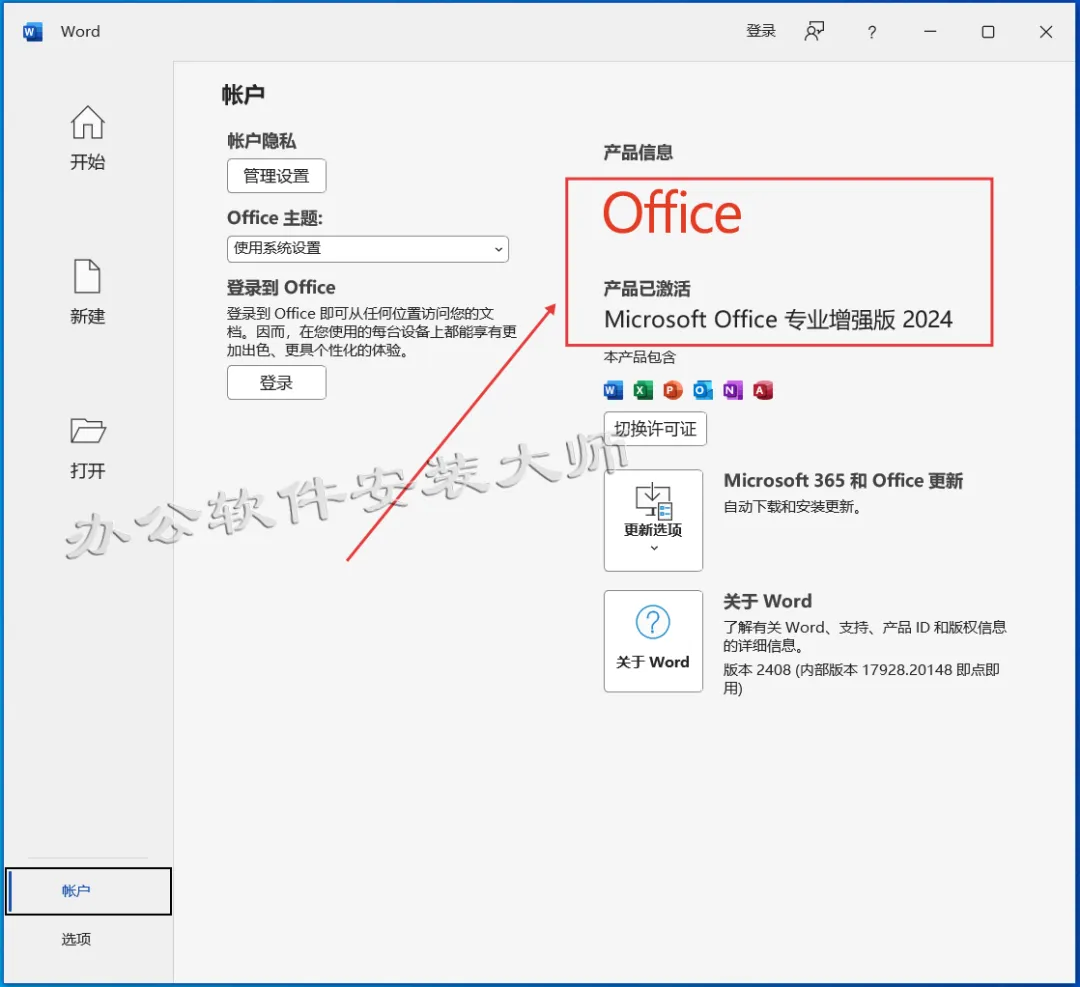The height and width of the screenshot is (987, 1080).
Task: Open 选项 options from the sidebar
Action: click(76, 939)
